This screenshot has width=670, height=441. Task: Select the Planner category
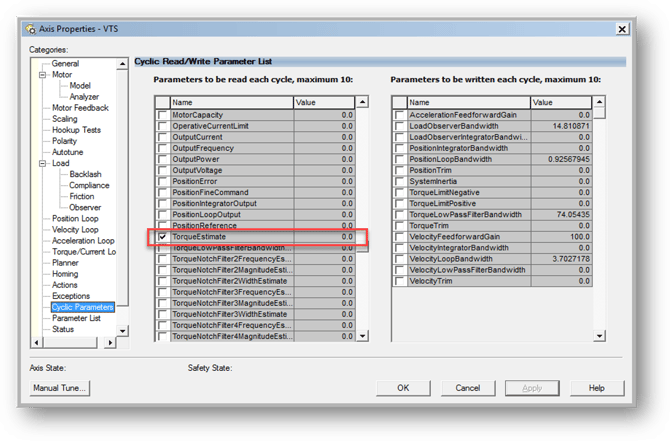(65, 263)
